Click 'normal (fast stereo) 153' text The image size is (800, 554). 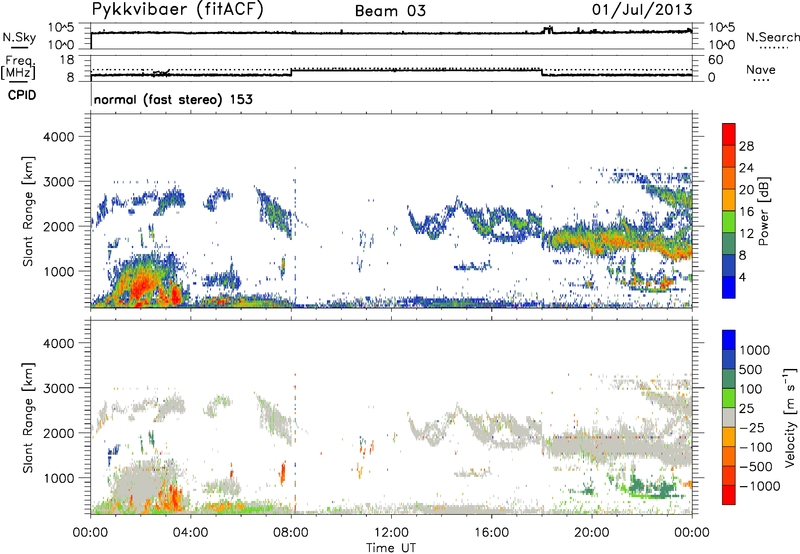173,99
